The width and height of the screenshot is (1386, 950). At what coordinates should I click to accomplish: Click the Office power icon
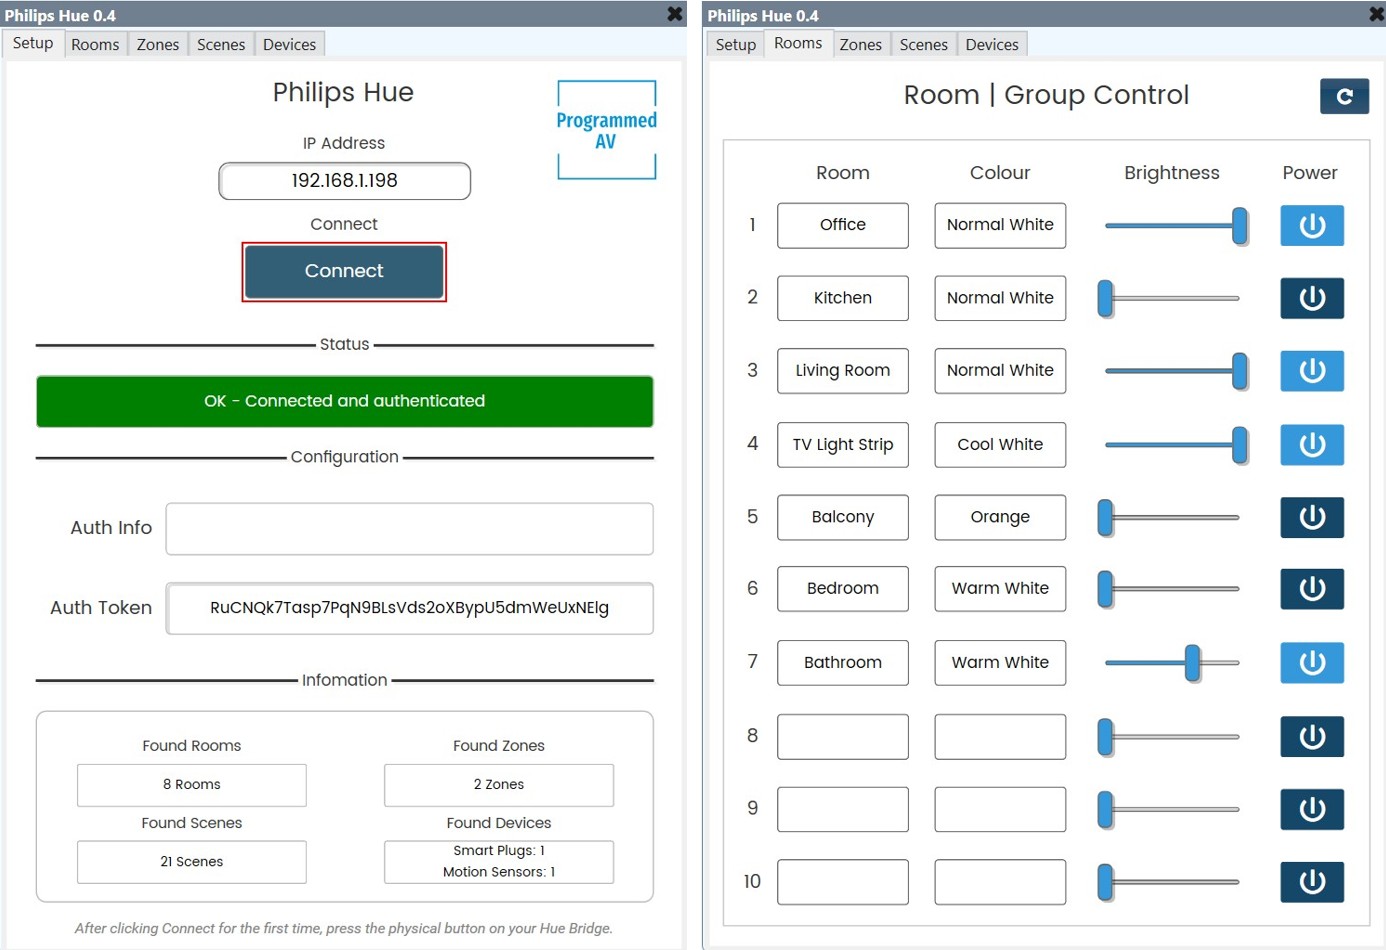click(1311, 225)
